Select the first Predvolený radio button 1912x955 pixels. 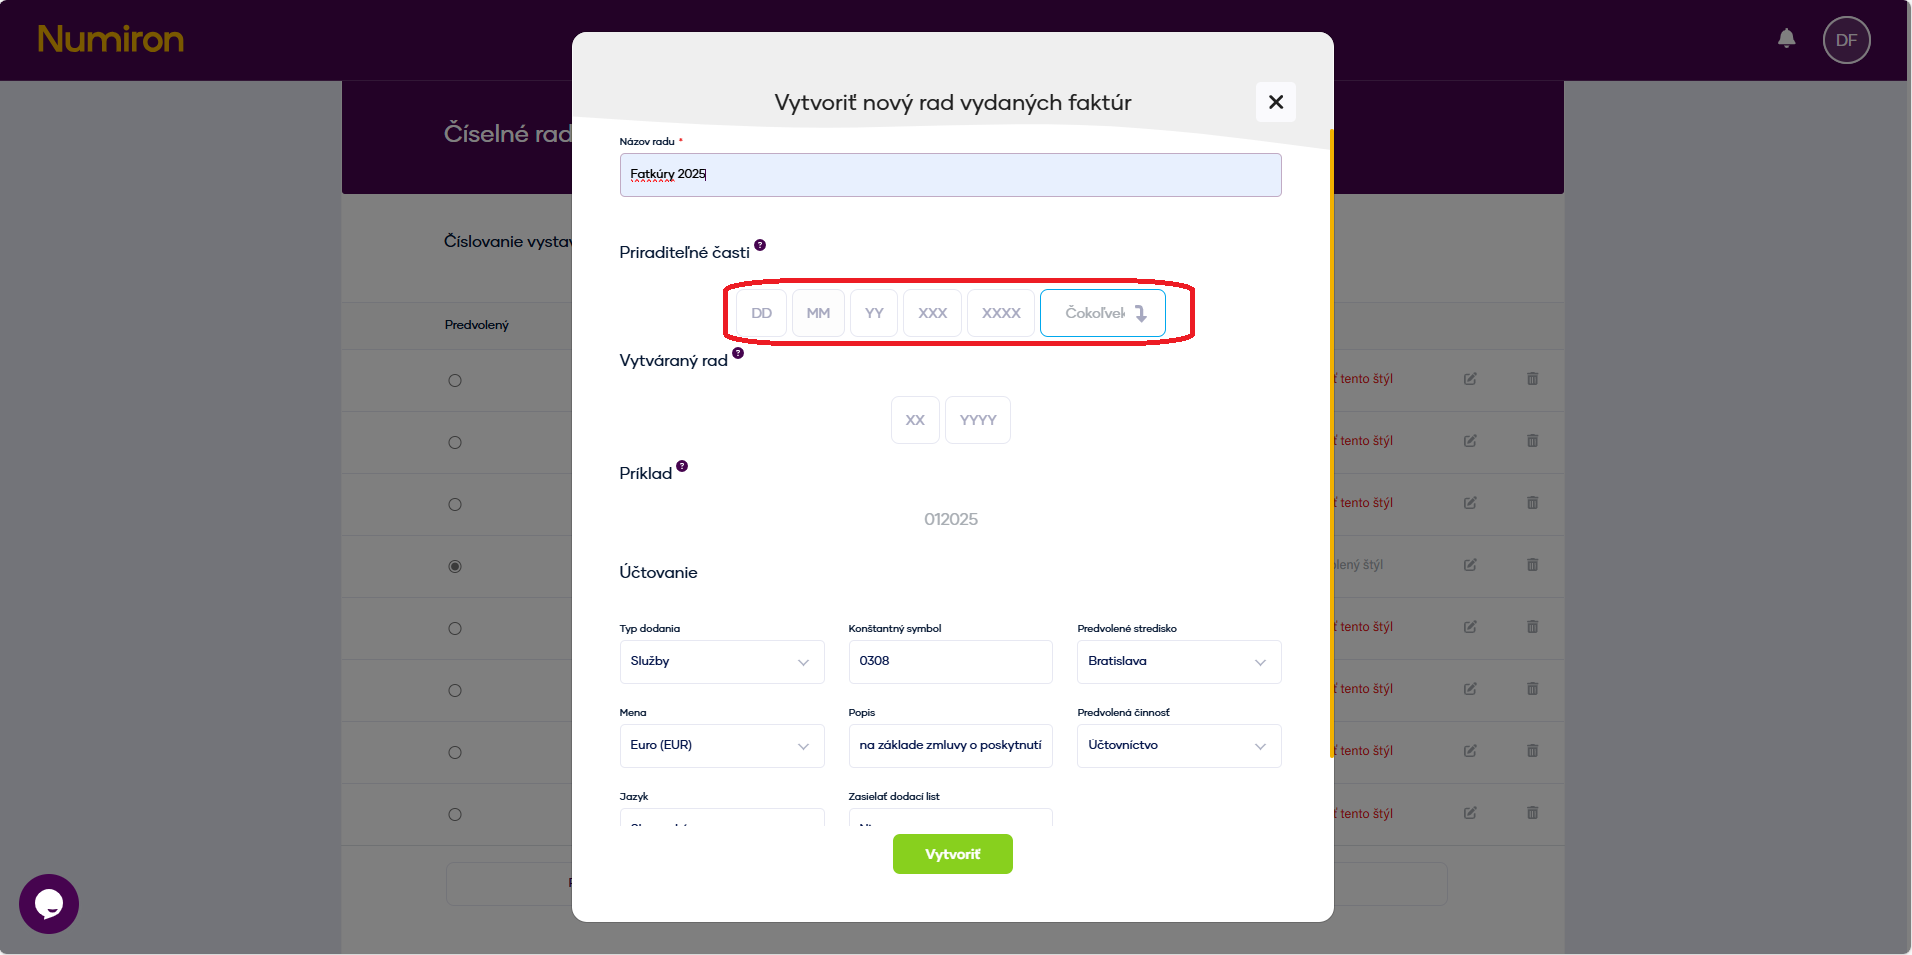(455, 380)
